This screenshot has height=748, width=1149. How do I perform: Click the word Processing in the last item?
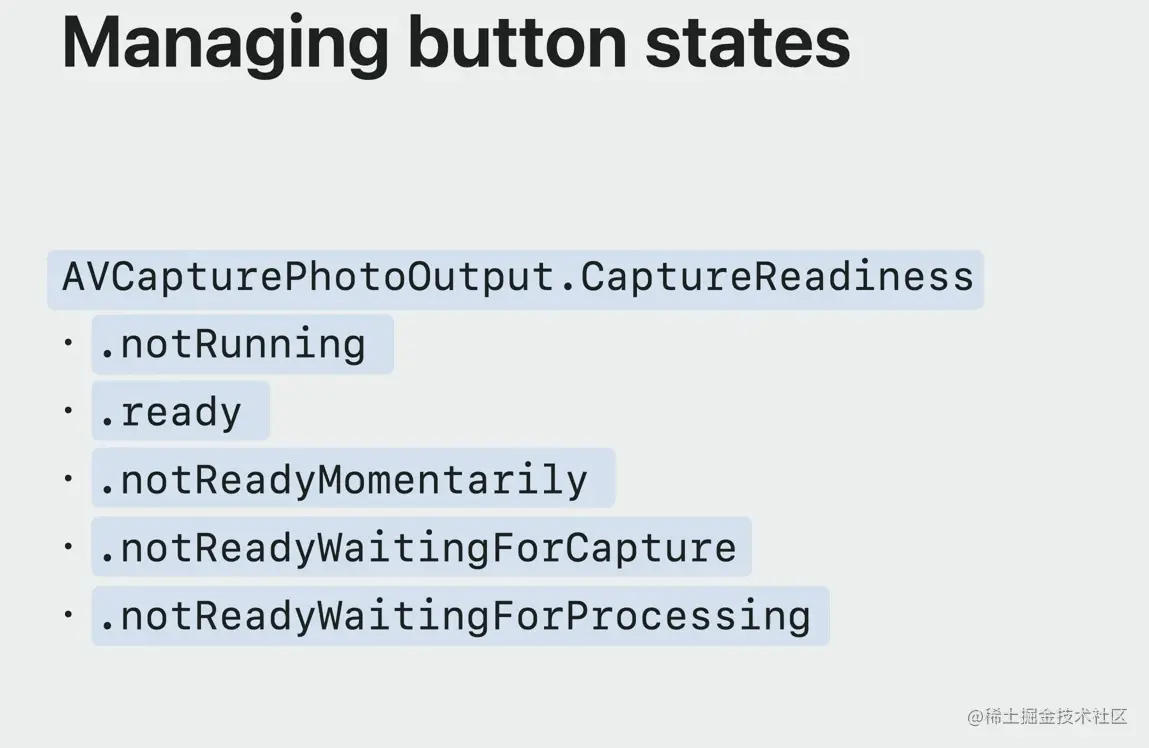point(688,616)
